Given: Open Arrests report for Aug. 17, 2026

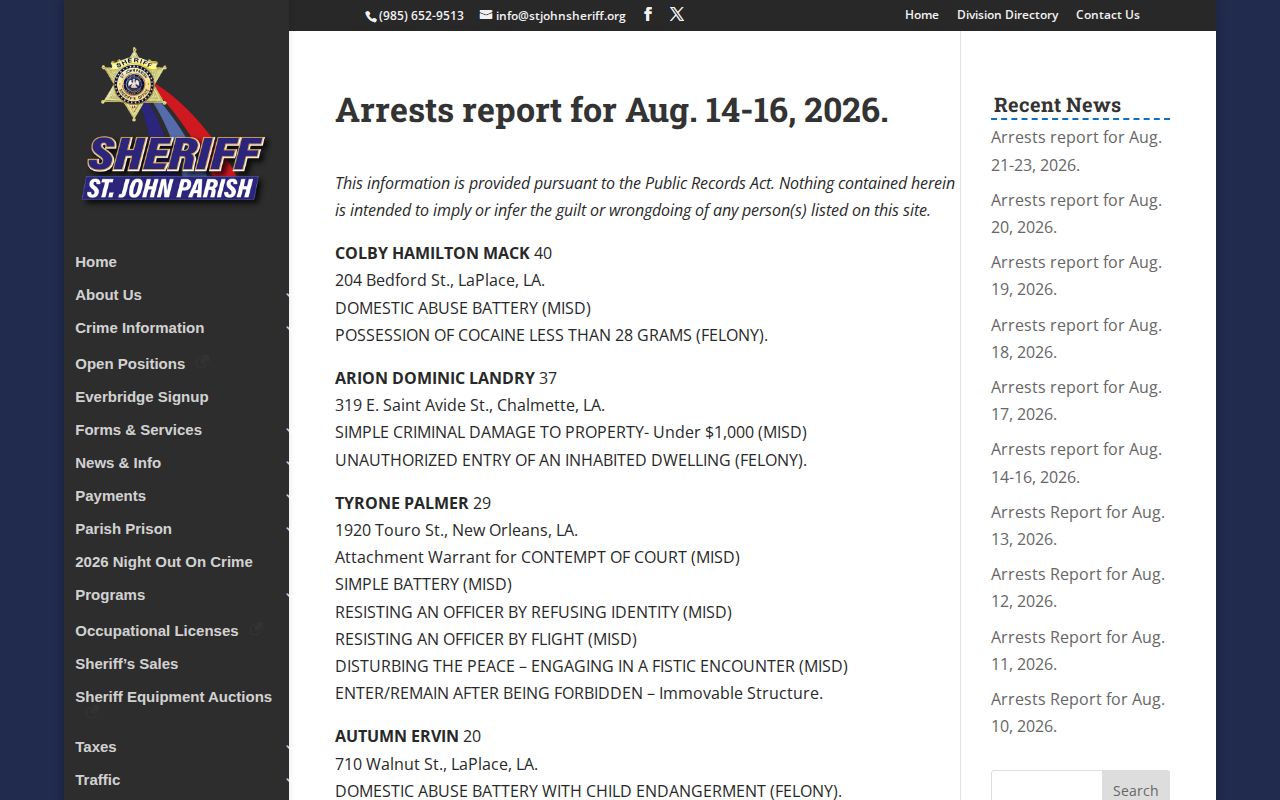Looking at the screenshot, I should pos(1076,400).
